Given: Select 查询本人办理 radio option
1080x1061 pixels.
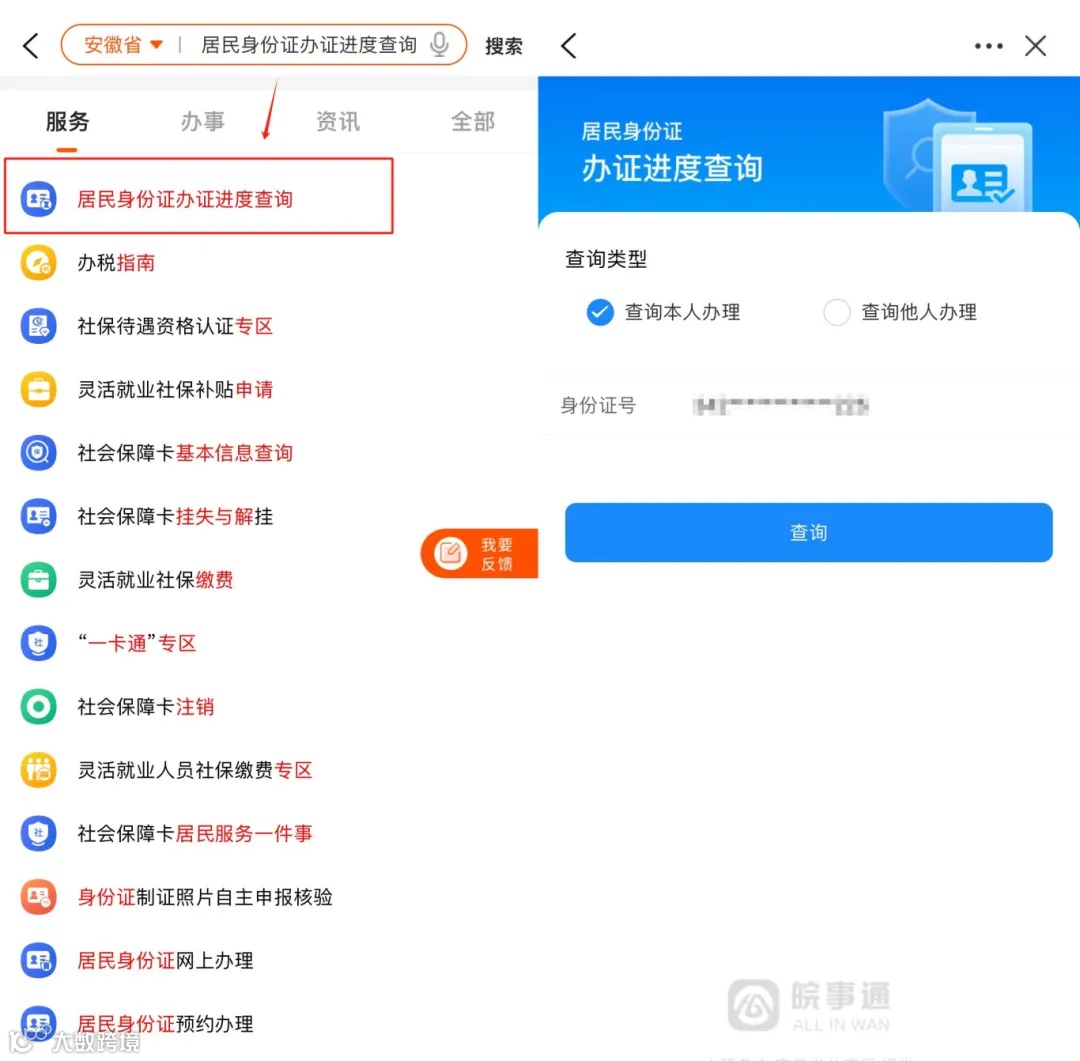Looking at the screenshot, I should click(663, 312).
